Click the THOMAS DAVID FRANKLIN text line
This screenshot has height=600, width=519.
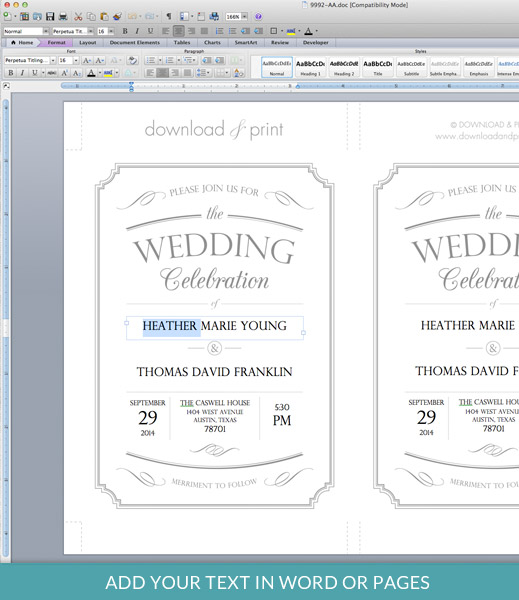point(214,372)
